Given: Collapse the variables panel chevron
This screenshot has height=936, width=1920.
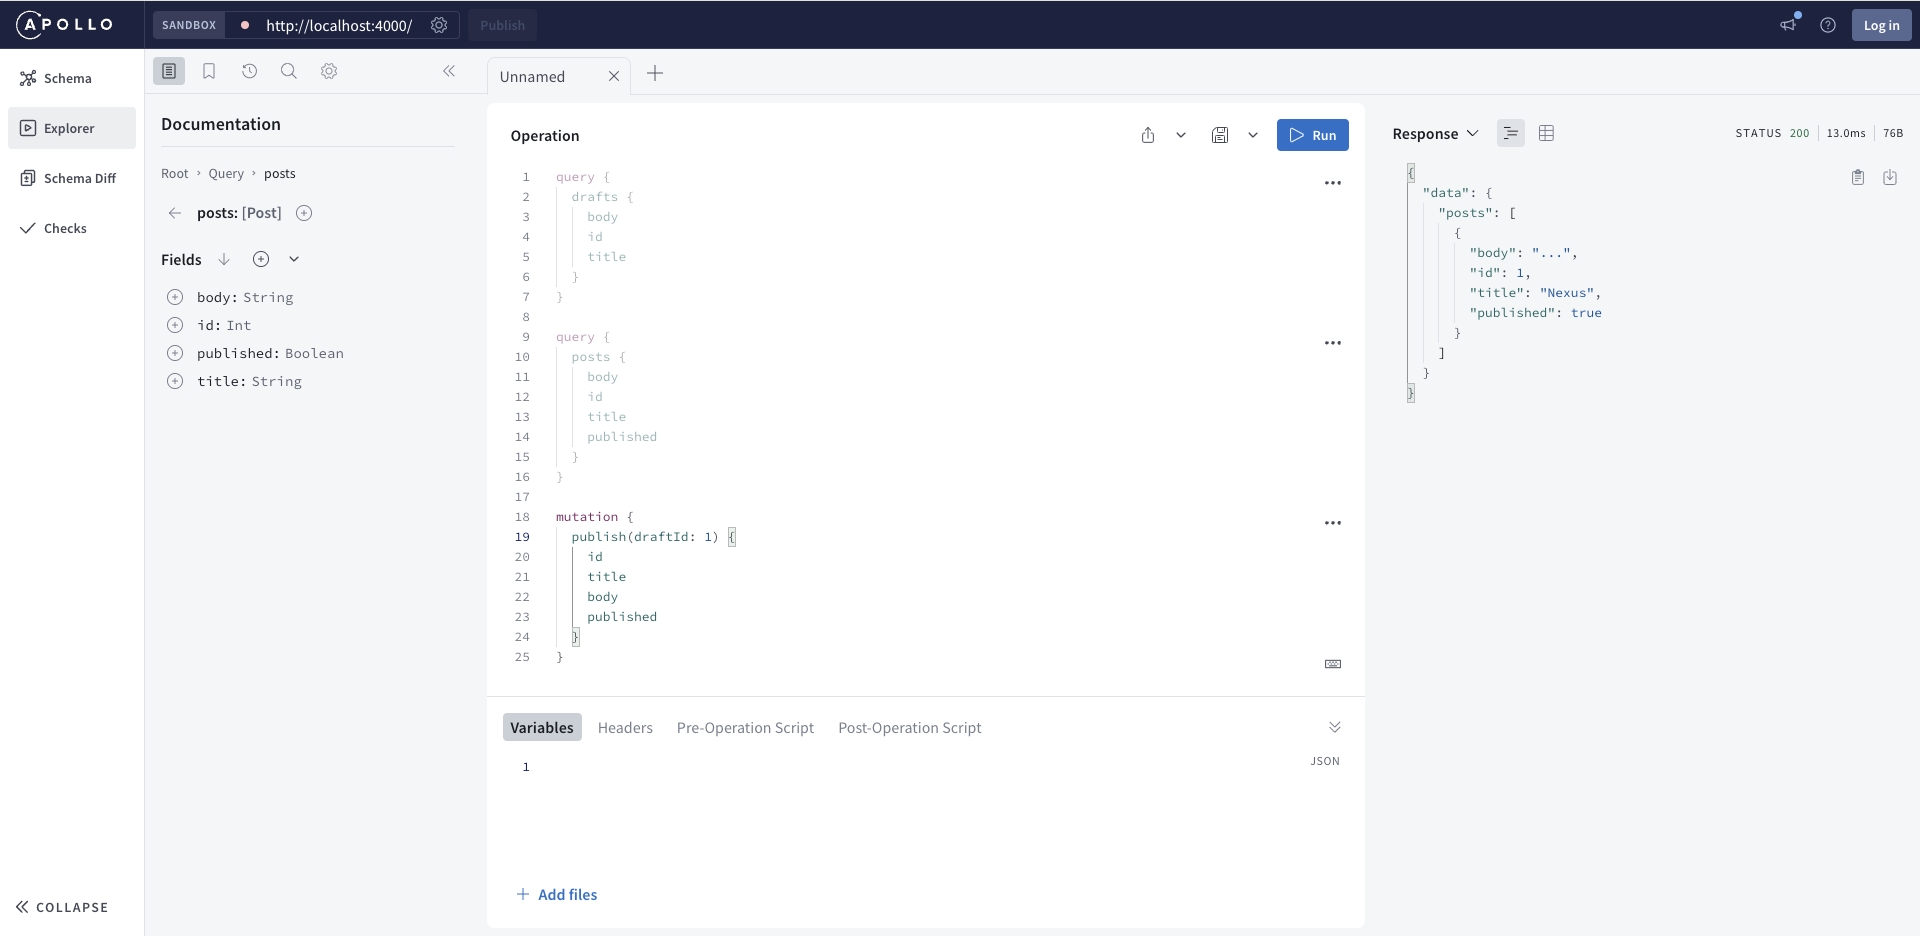Looking at the screenshot, I should tap(1335, 727).
